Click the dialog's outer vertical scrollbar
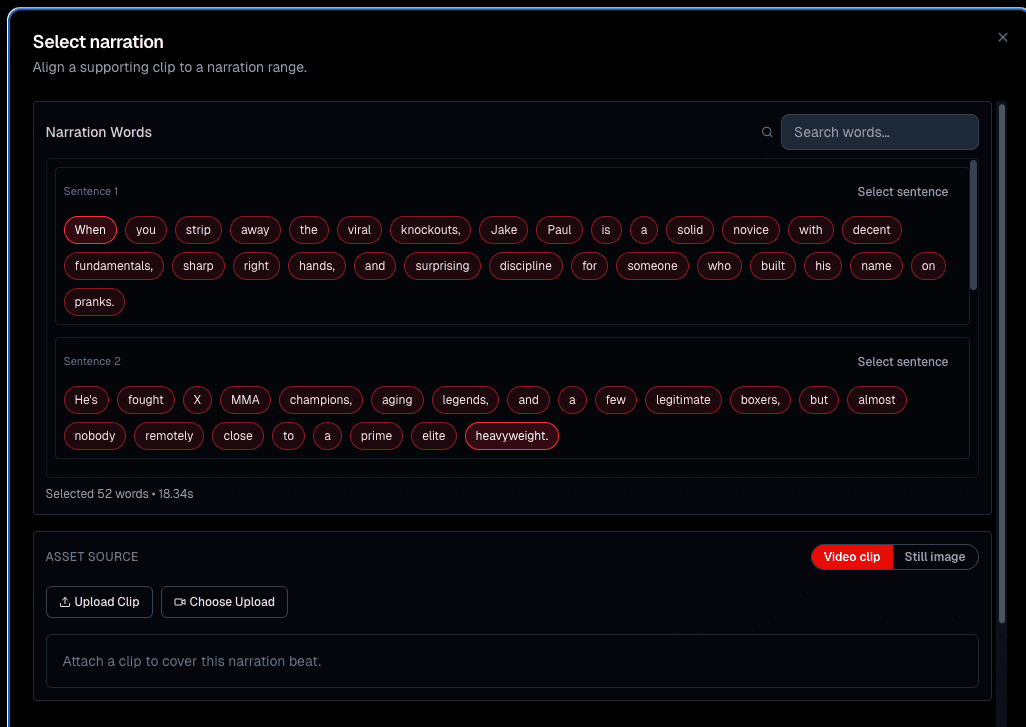The height and width of the screenshot is (727, 1026). [x=1002, y=360]
